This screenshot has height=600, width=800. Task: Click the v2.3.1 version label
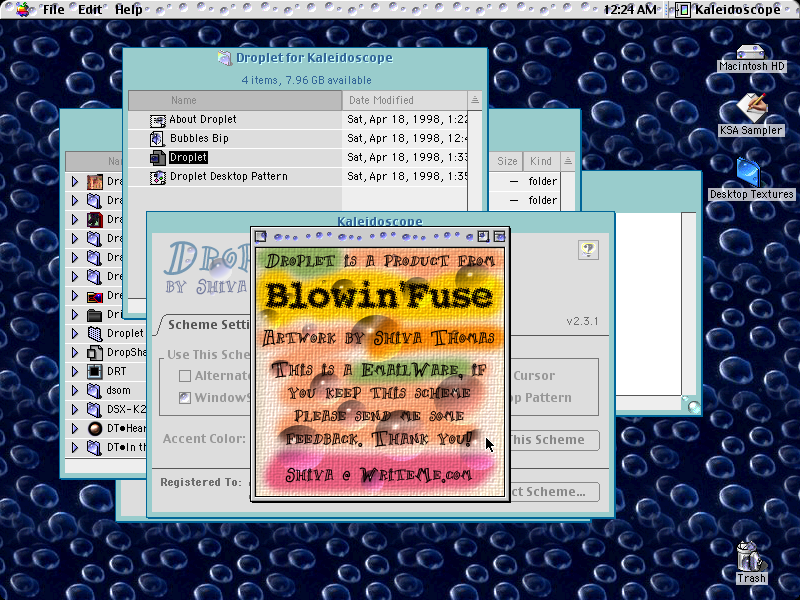click(x=582, y=321)
